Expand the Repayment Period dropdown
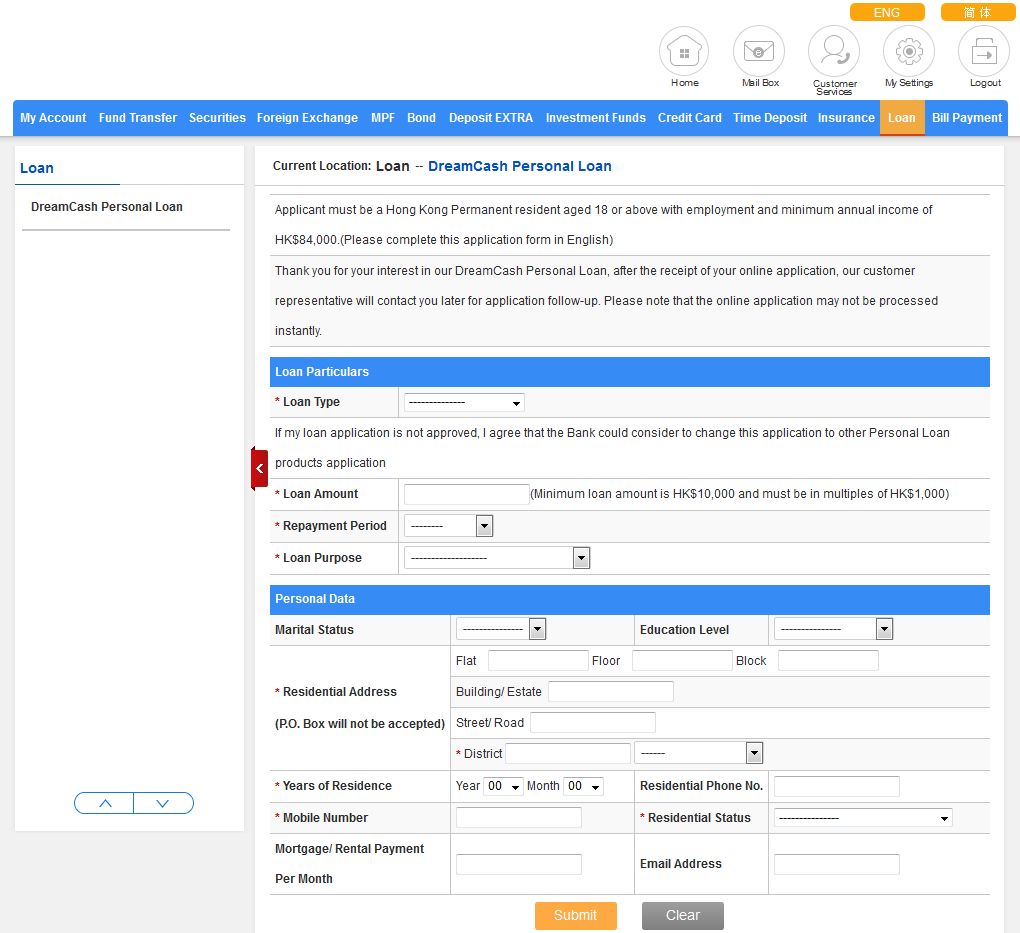This screenshot has width=1020, height=933. pyautogui.click(x=448, y=526)
